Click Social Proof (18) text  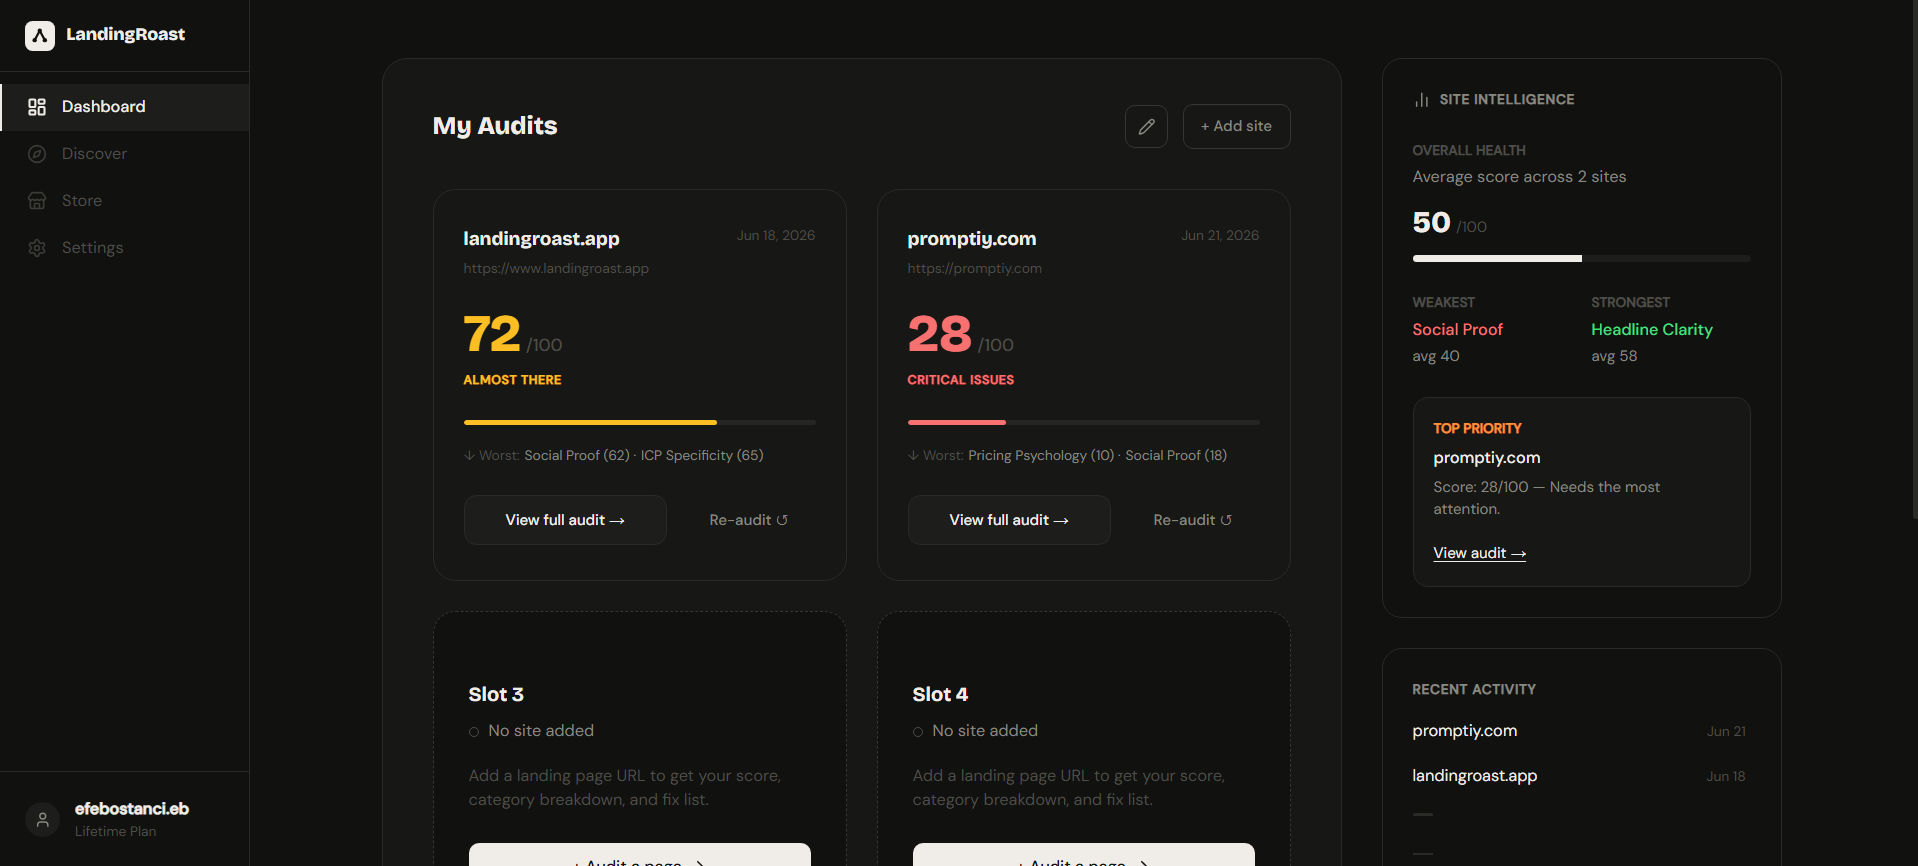point(1176,456)
